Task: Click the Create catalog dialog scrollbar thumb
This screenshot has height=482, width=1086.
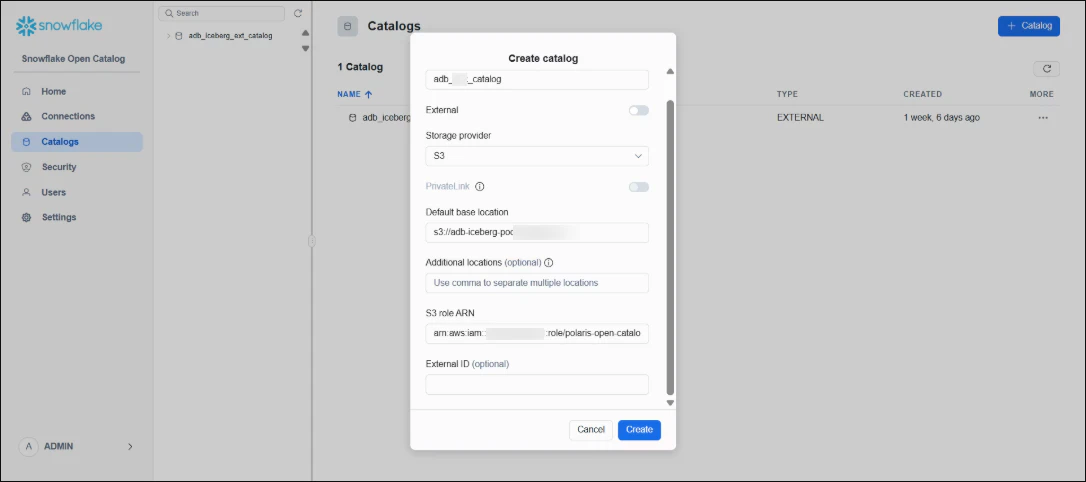Action: (x=669, y=247)
